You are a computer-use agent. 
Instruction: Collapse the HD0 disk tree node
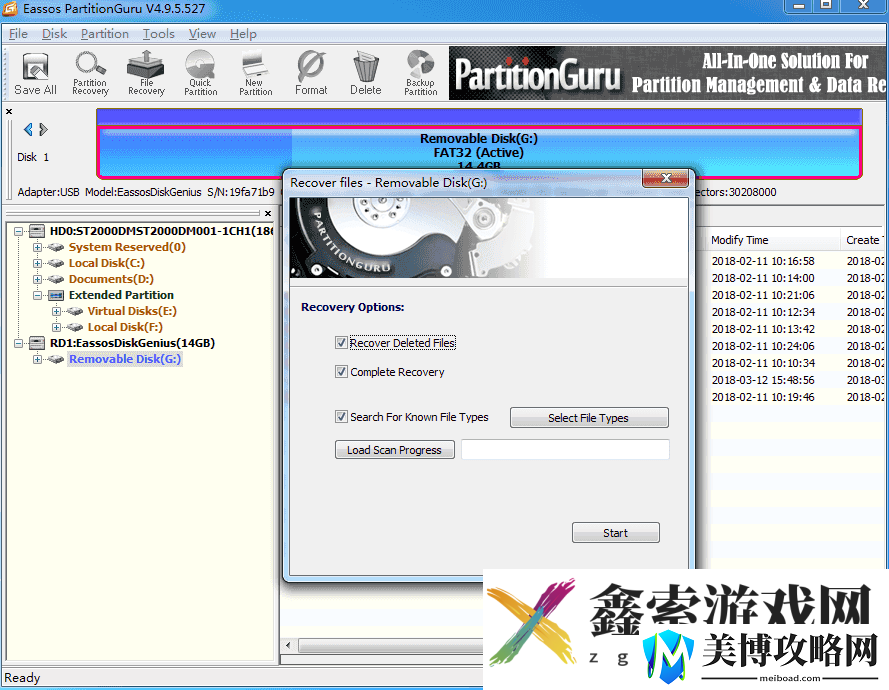(x=18, y=231)
